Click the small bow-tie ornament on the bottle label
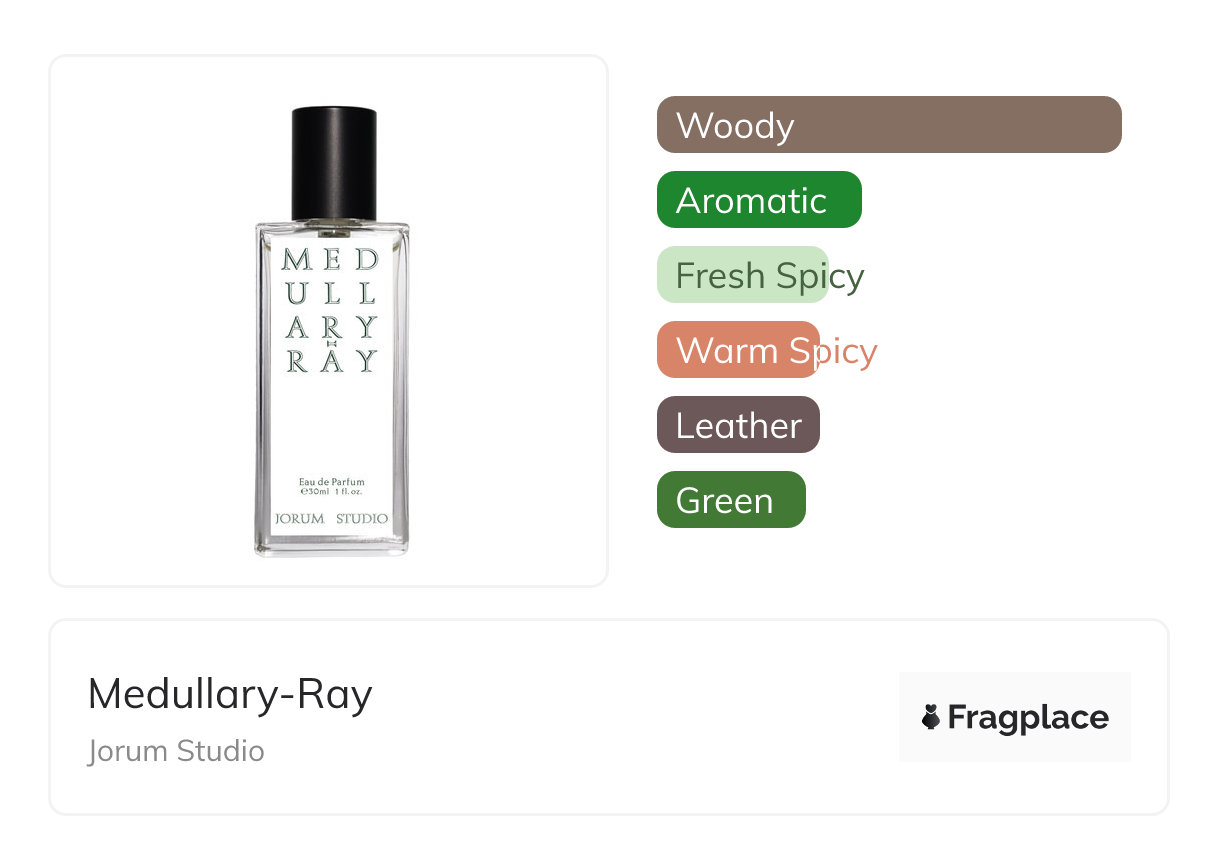This screenshot has height=864, width=1218. click(x=332, y=344)
